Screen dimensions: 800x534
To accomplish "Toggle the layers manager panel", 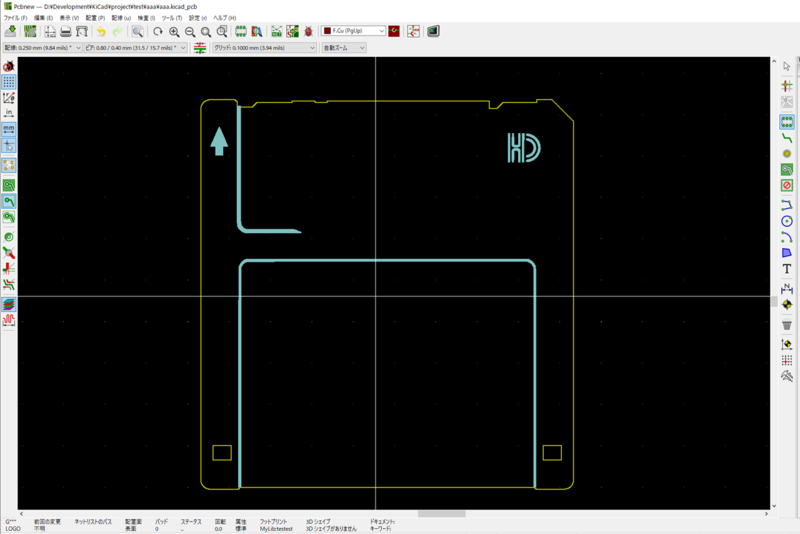I will pos(9,304).
